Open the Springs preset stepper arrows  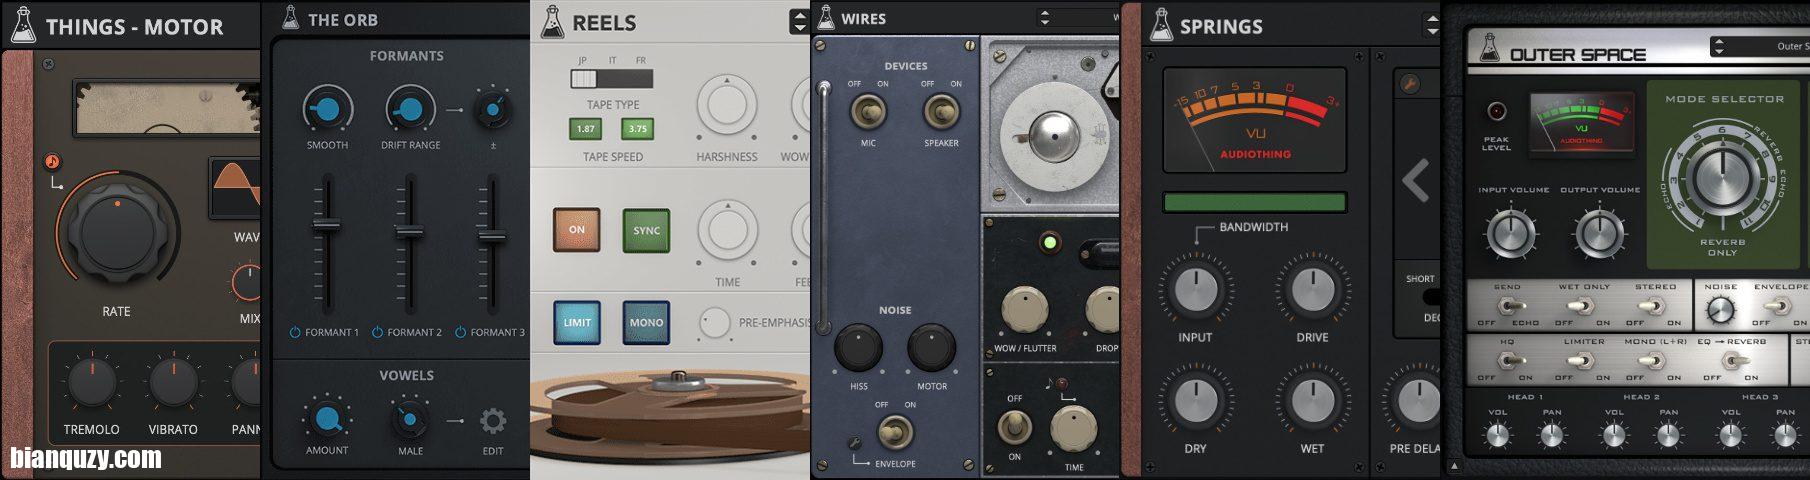[x=1432, y=25]
